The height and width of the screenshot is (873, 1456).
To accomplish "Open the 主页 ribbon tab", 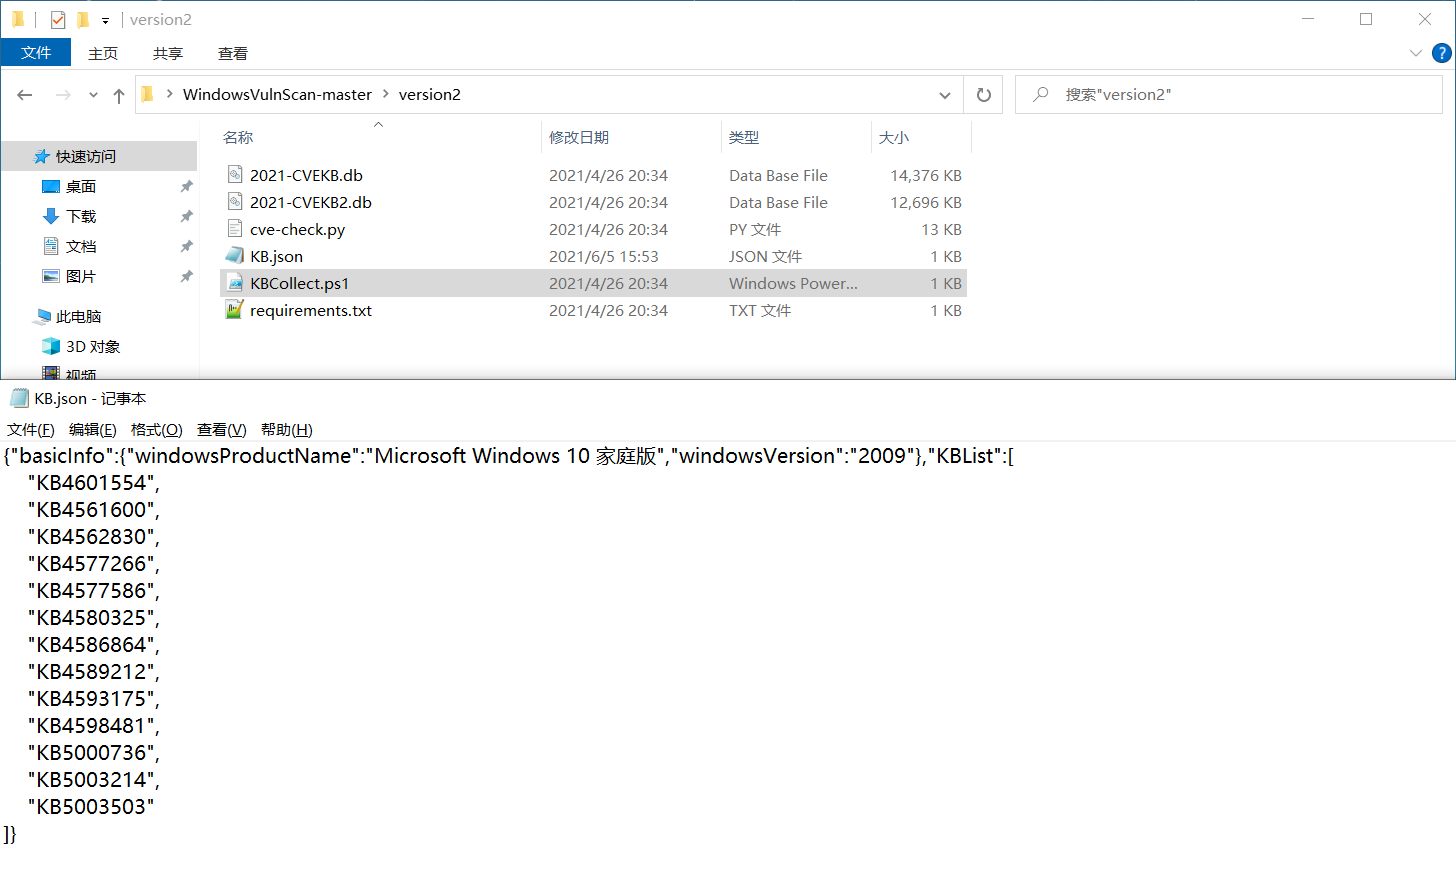I will (x=103, y=53).
